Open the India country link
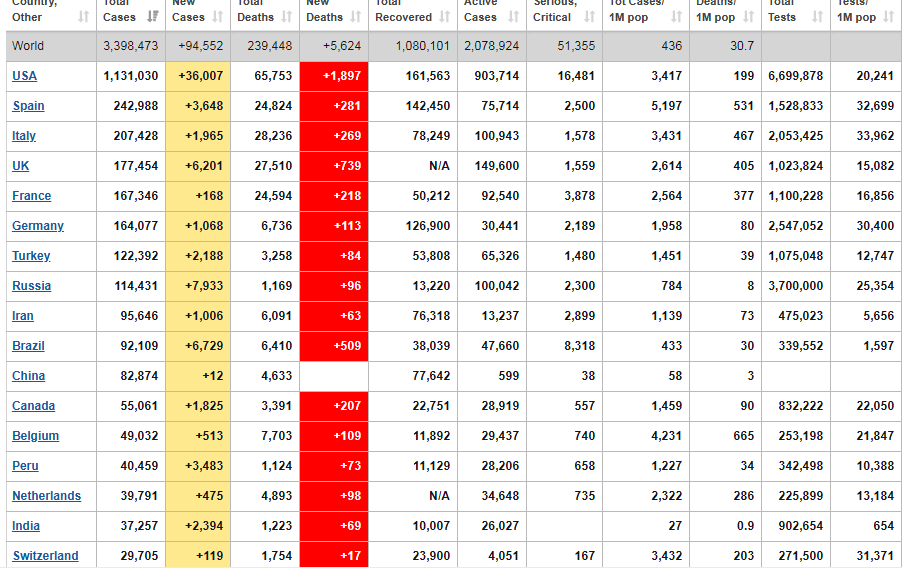The image size is (902, 568). point(26,525)
